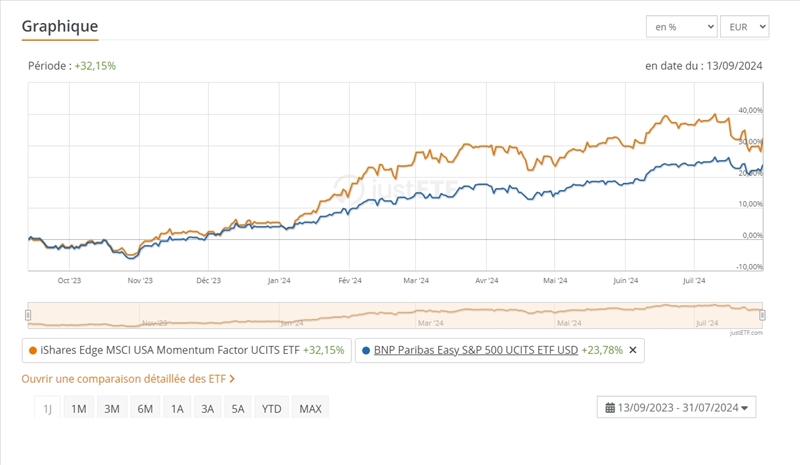Viewport: 800px width, 465px height.
Task: Click the navigator mini chart near Mar '24
Action: tap(430, 316)
